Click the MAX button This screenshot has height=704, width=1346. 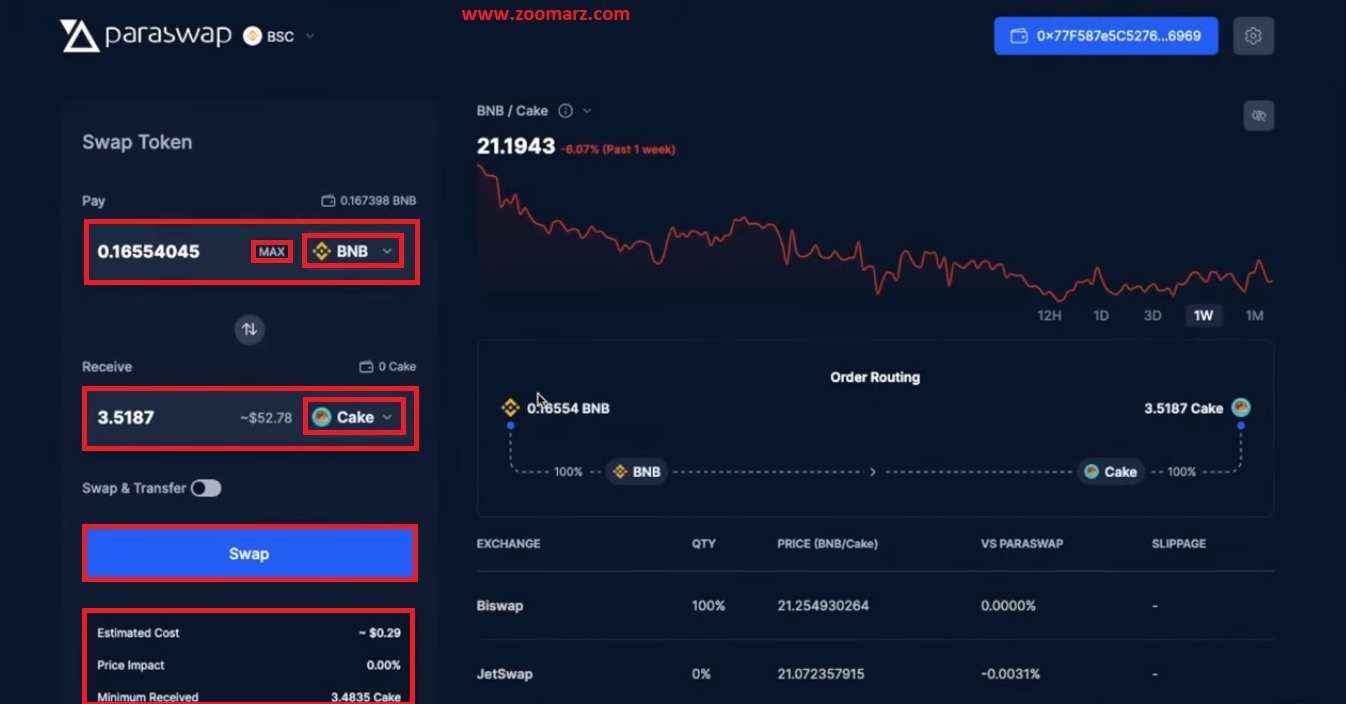pyautogui.click(x=272, y=252)
